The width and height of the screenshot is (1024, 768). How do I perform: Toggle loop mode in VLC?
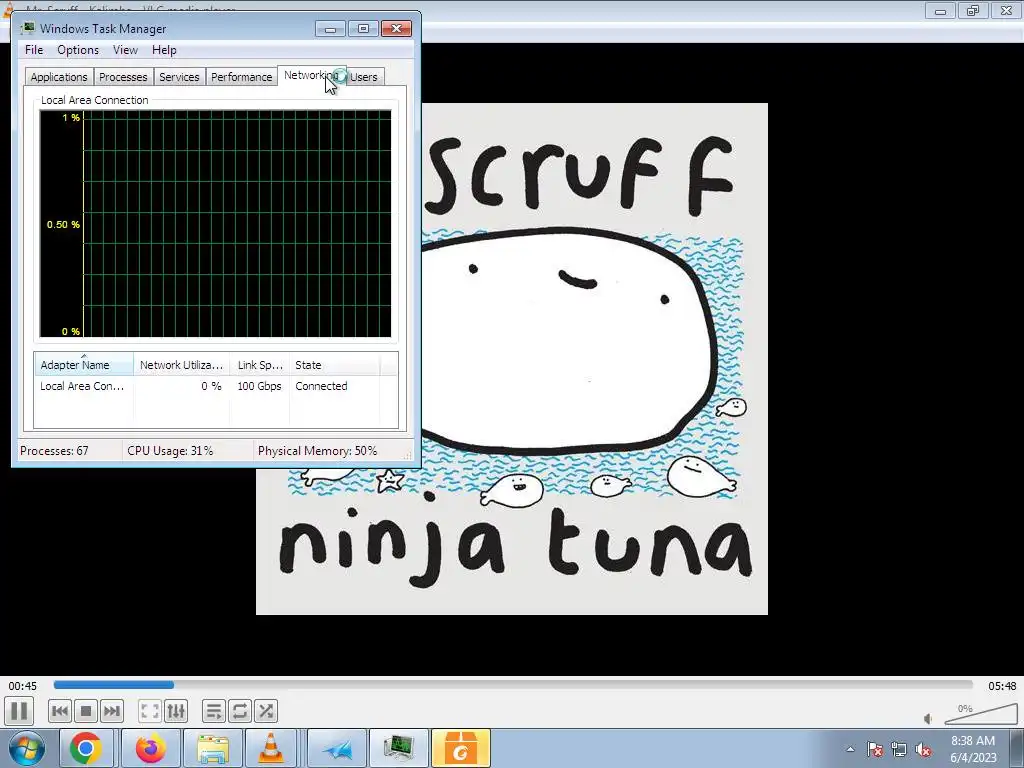coord(240,711)
